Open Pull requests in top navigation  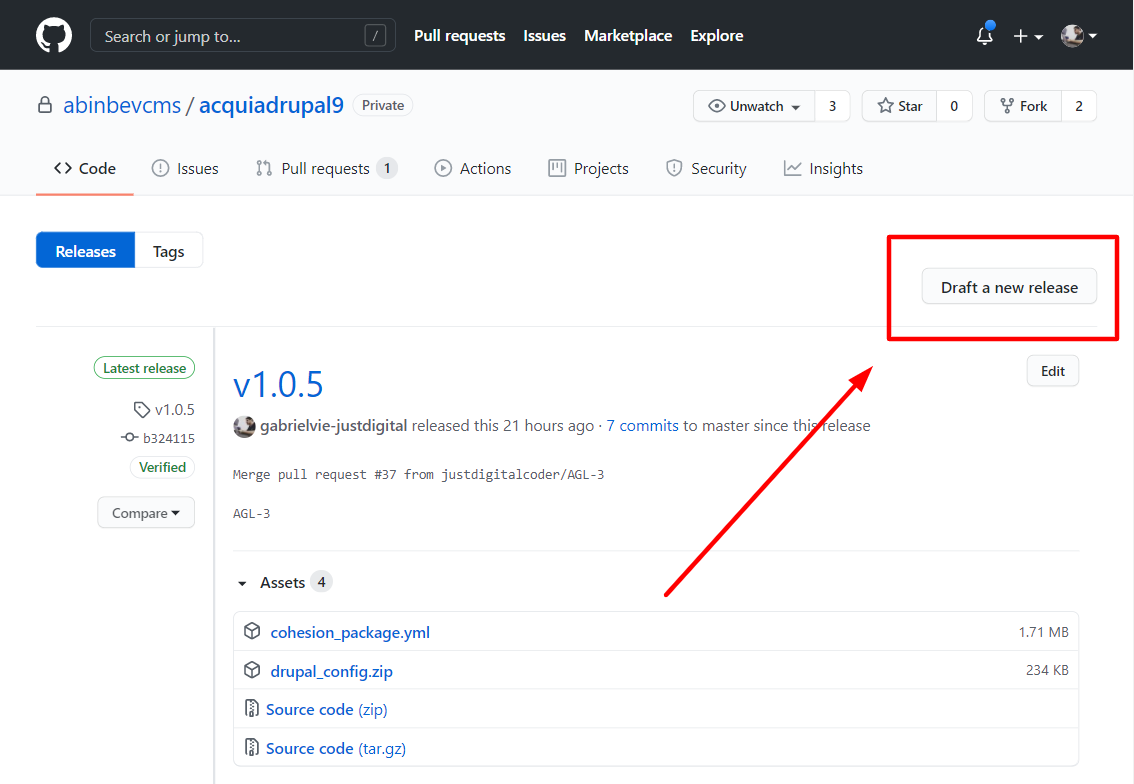(459, 35)
